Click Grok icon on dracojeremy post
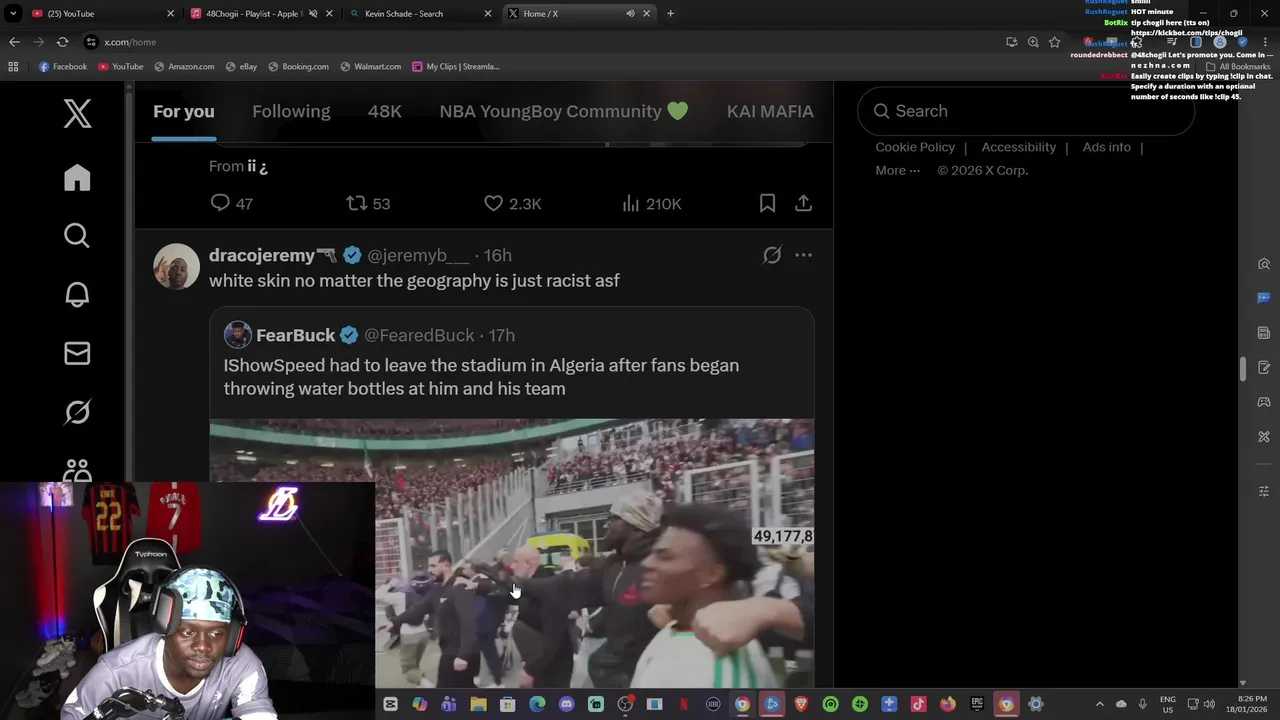The width and height of the screenshot is (1280, 720). click(x=772, y=255)
